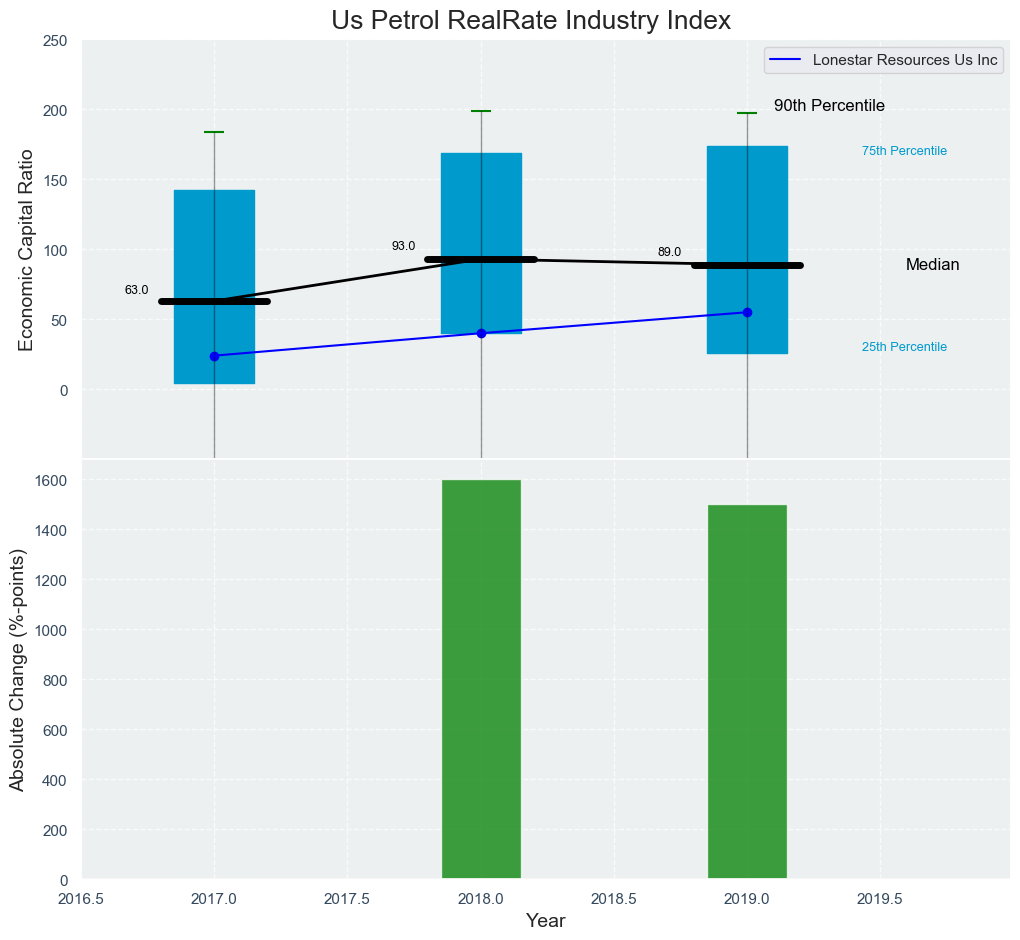Click the Economic Capital Ratio axis label
1020x940 pixels.
tap(27, 250)
